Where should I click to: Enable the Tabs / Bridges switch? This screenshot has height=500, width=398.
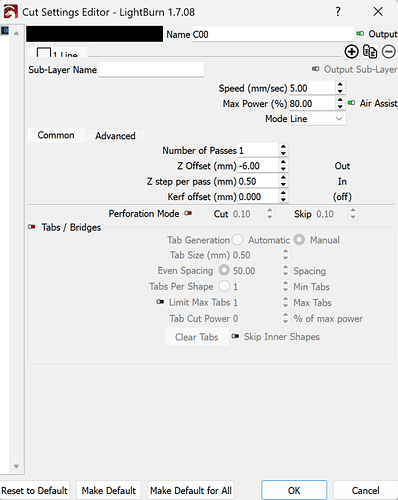(32, 227)
